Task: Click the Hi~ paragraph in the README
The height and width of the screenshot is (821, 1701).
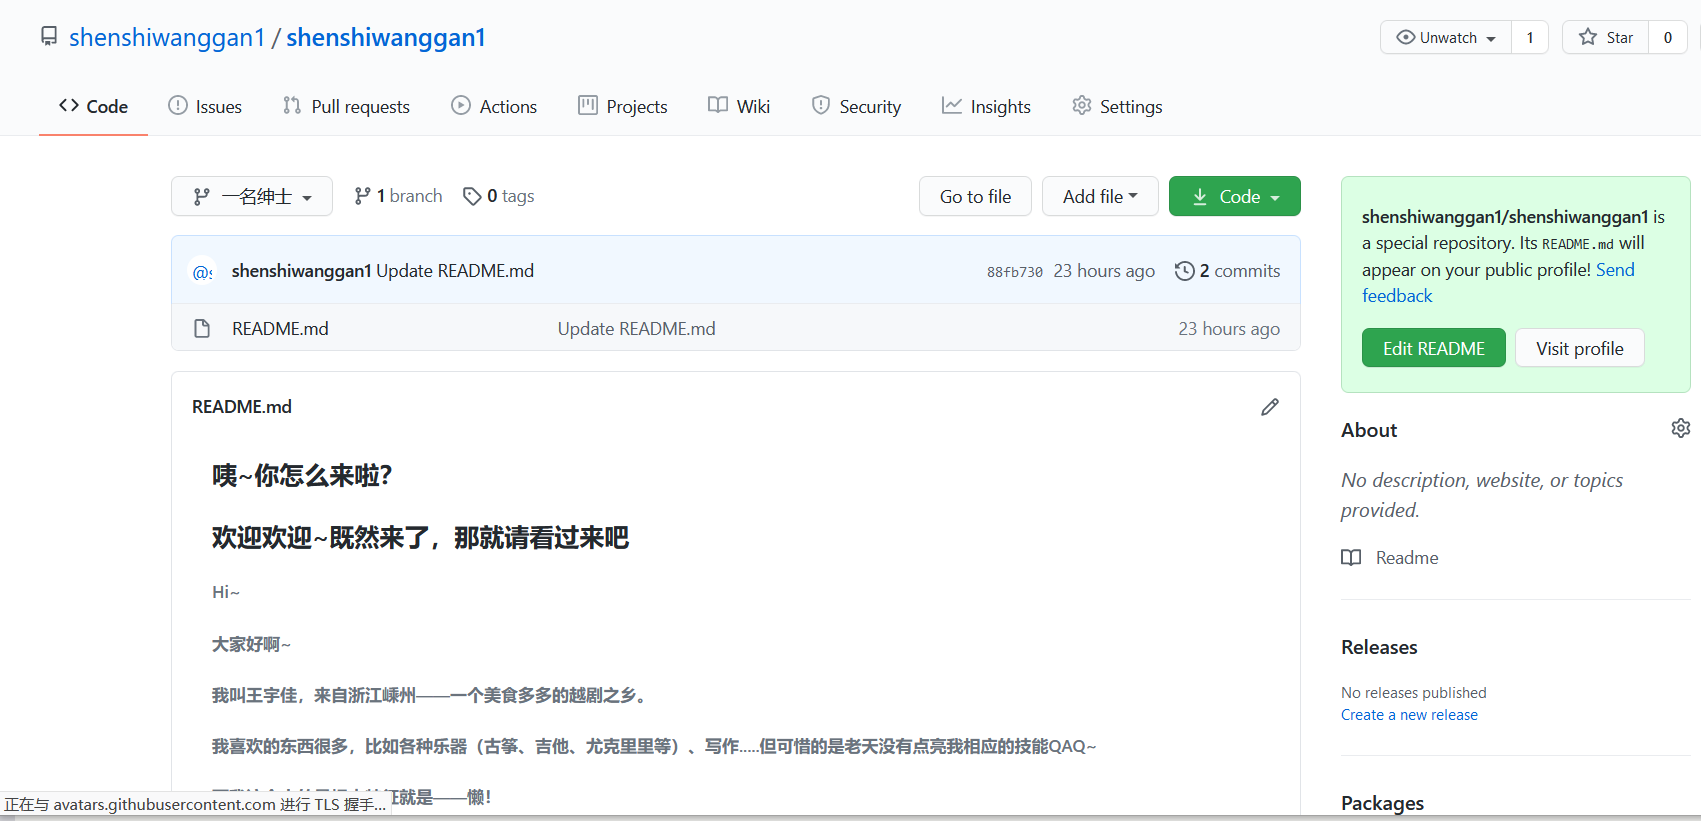Action: point(226,592)
